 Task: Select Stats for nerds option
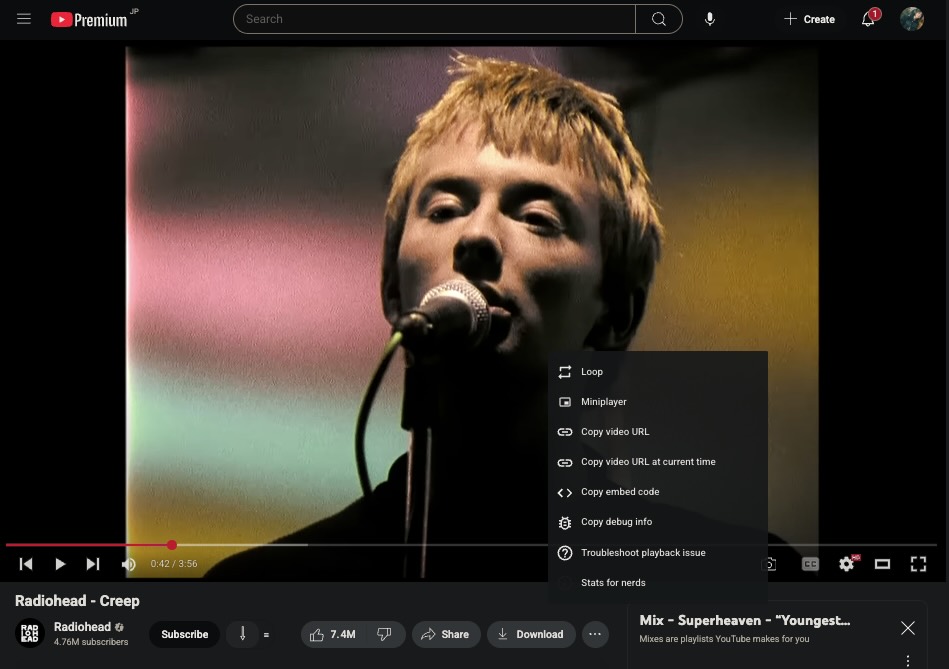tap(613, 583)
